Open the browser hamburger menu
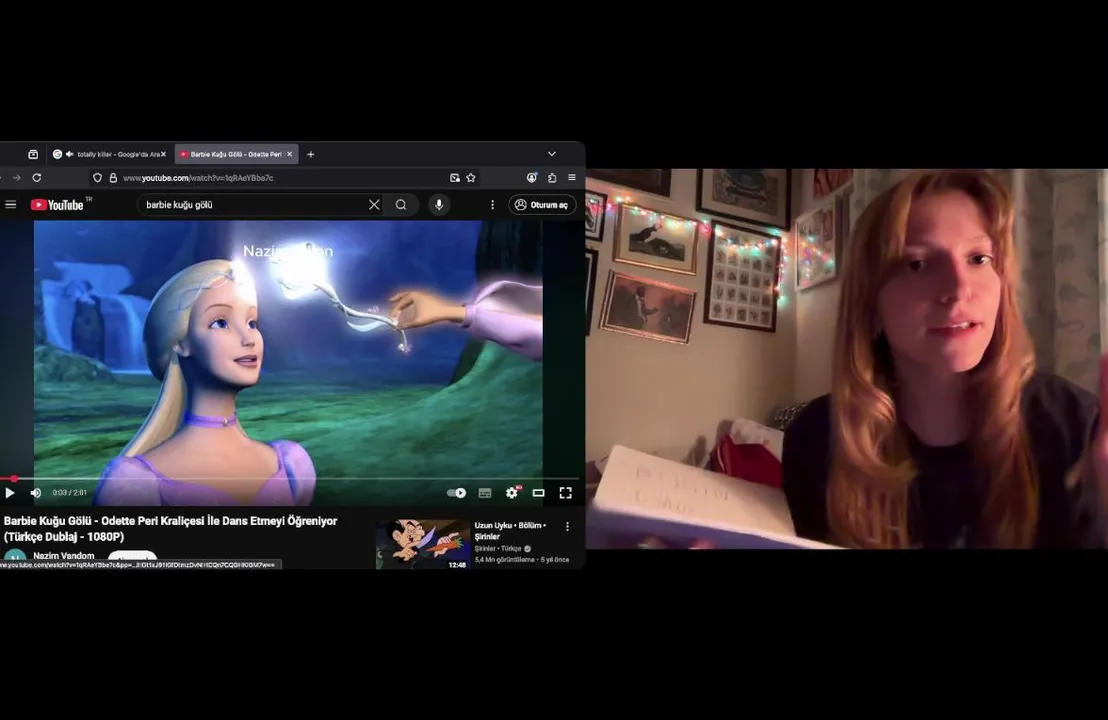Screen dimensions: 1108x720 [x=572, y=178]
